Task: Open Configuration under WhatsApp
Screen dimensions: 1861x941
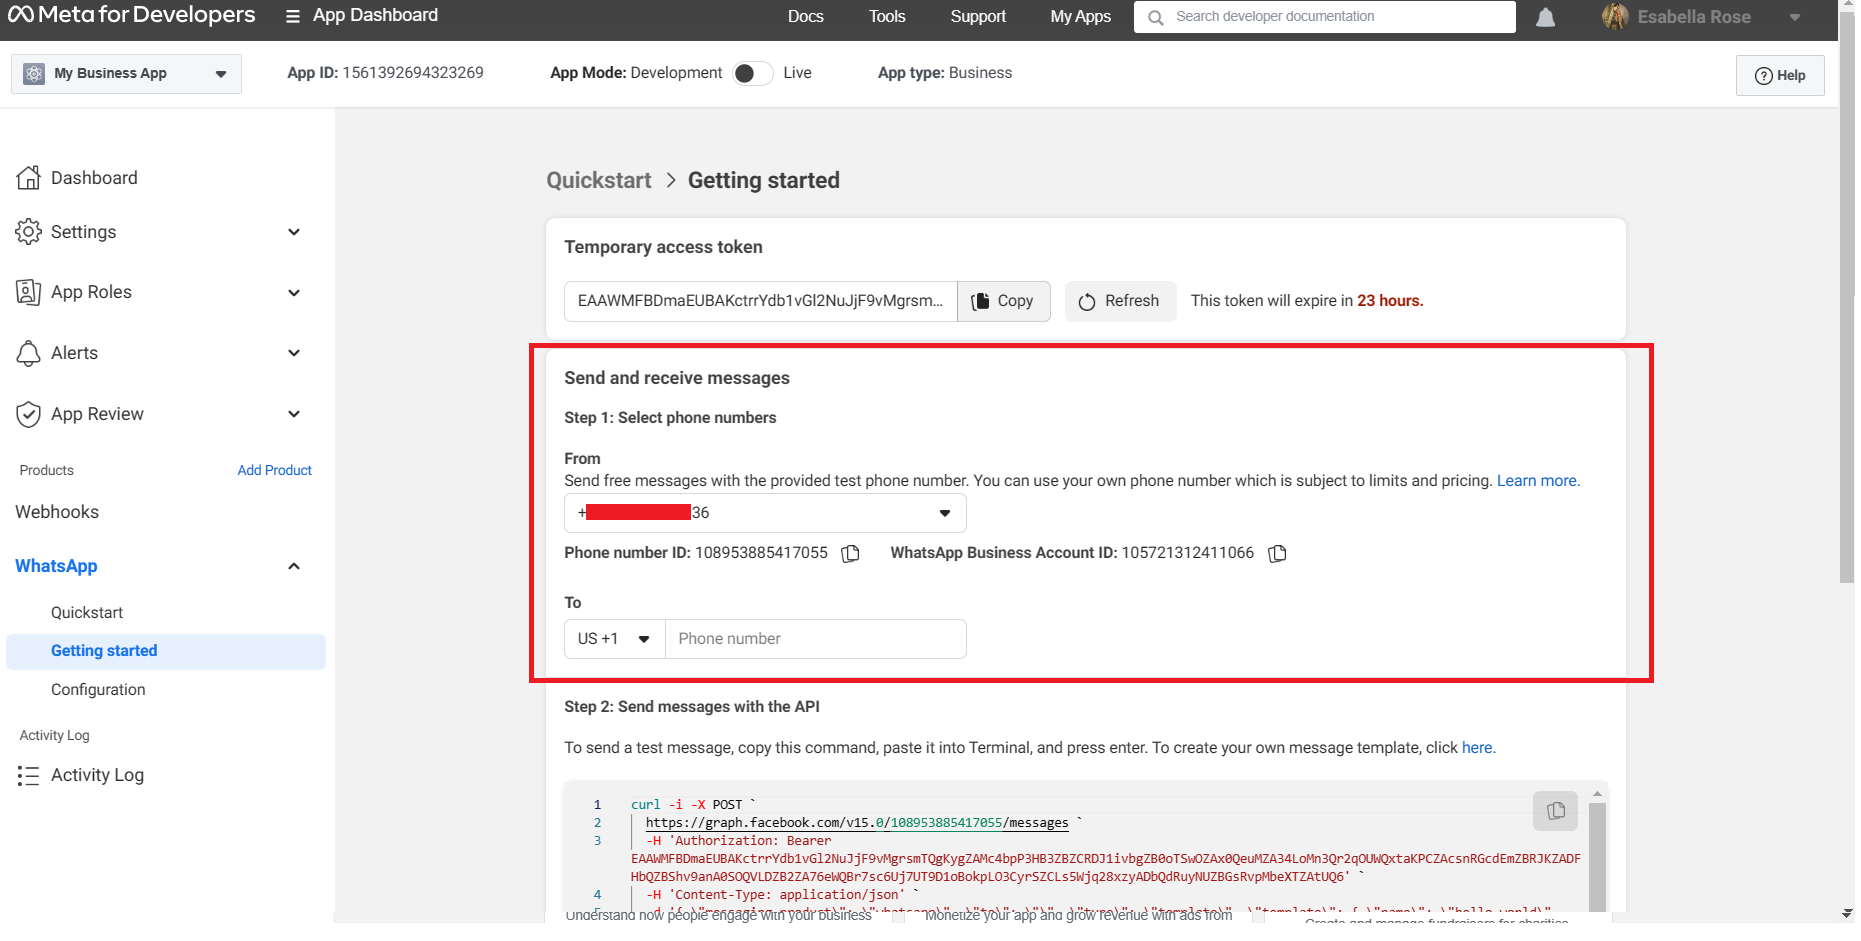Action: pyautogui.click(x=98, y=690)
